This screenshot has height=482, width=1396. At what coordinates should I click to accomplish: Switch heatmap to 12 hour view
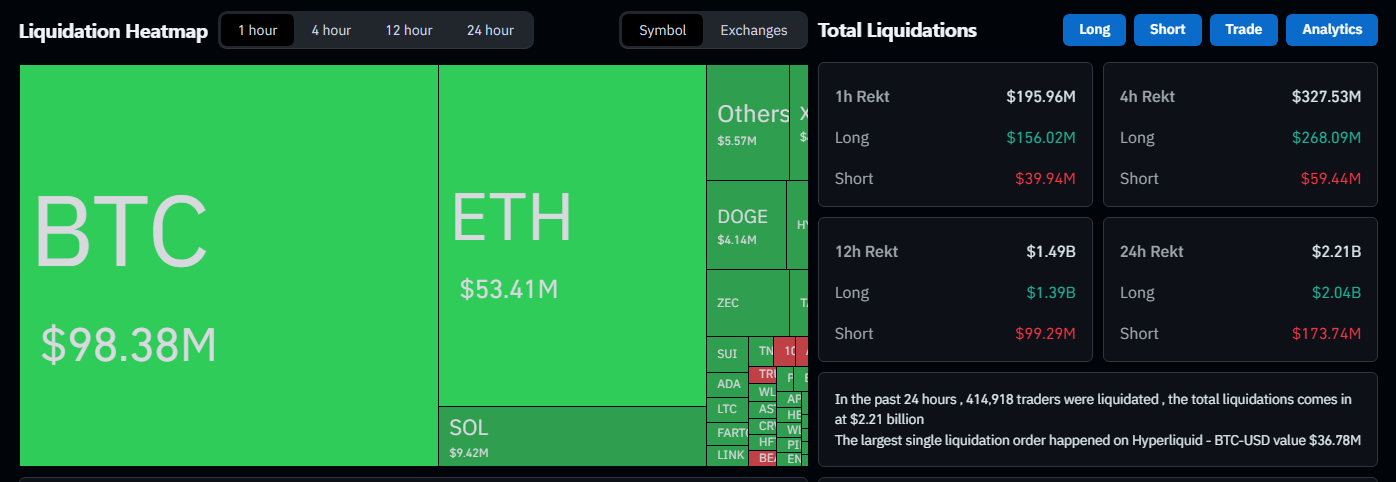pos(409,30)
